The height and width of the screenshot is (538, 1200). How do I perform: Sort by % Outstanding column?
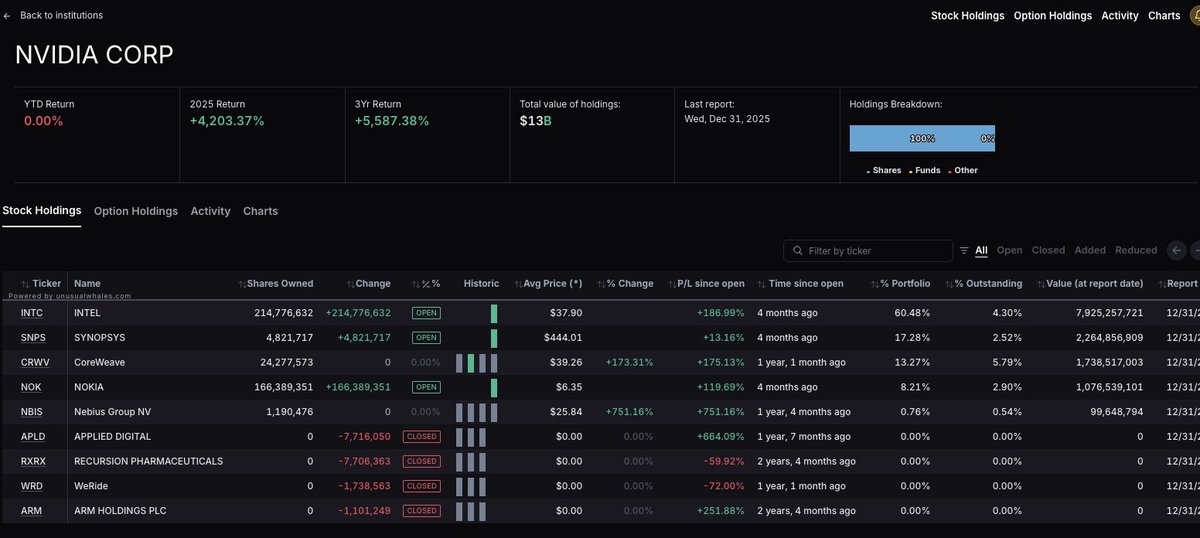click(x=983, y=284)
